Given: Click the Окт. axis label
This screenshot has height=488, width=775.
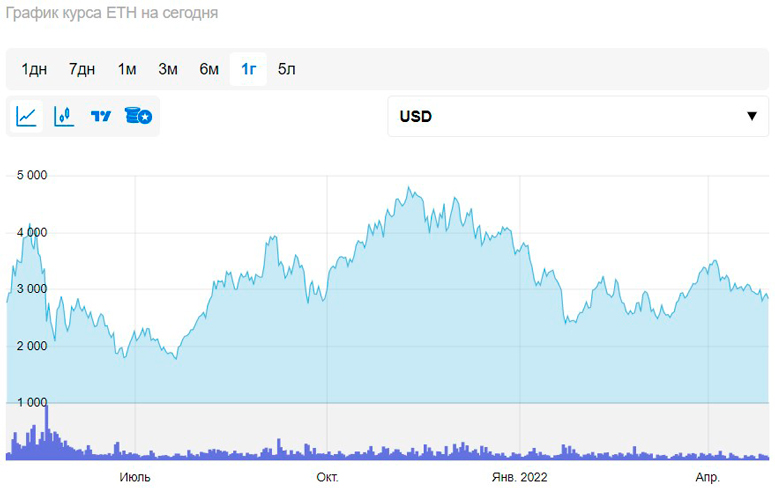Looking at the screenshot, I should [x=328, y=477].
